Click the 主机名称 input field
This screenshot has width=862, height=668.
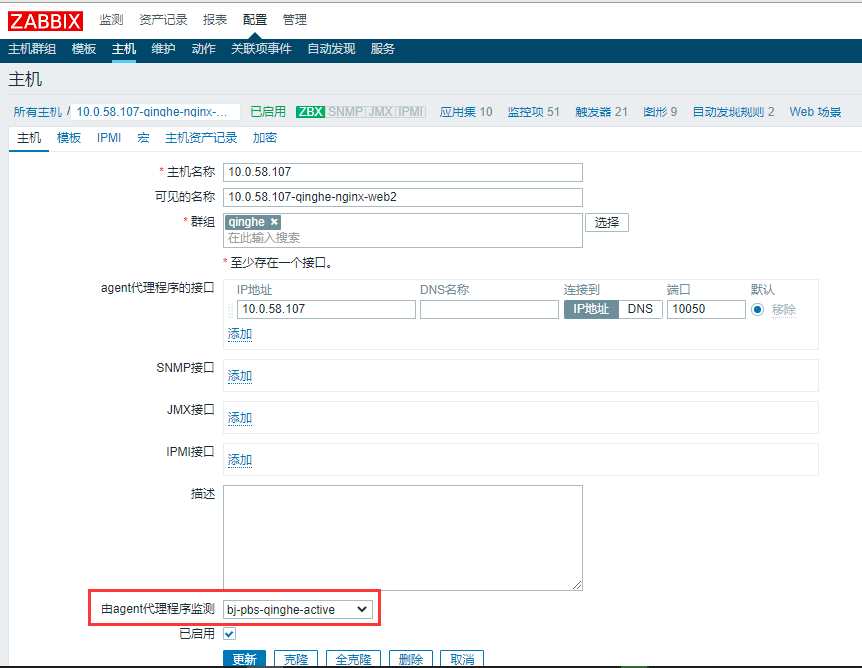click(x=402, y=172)
